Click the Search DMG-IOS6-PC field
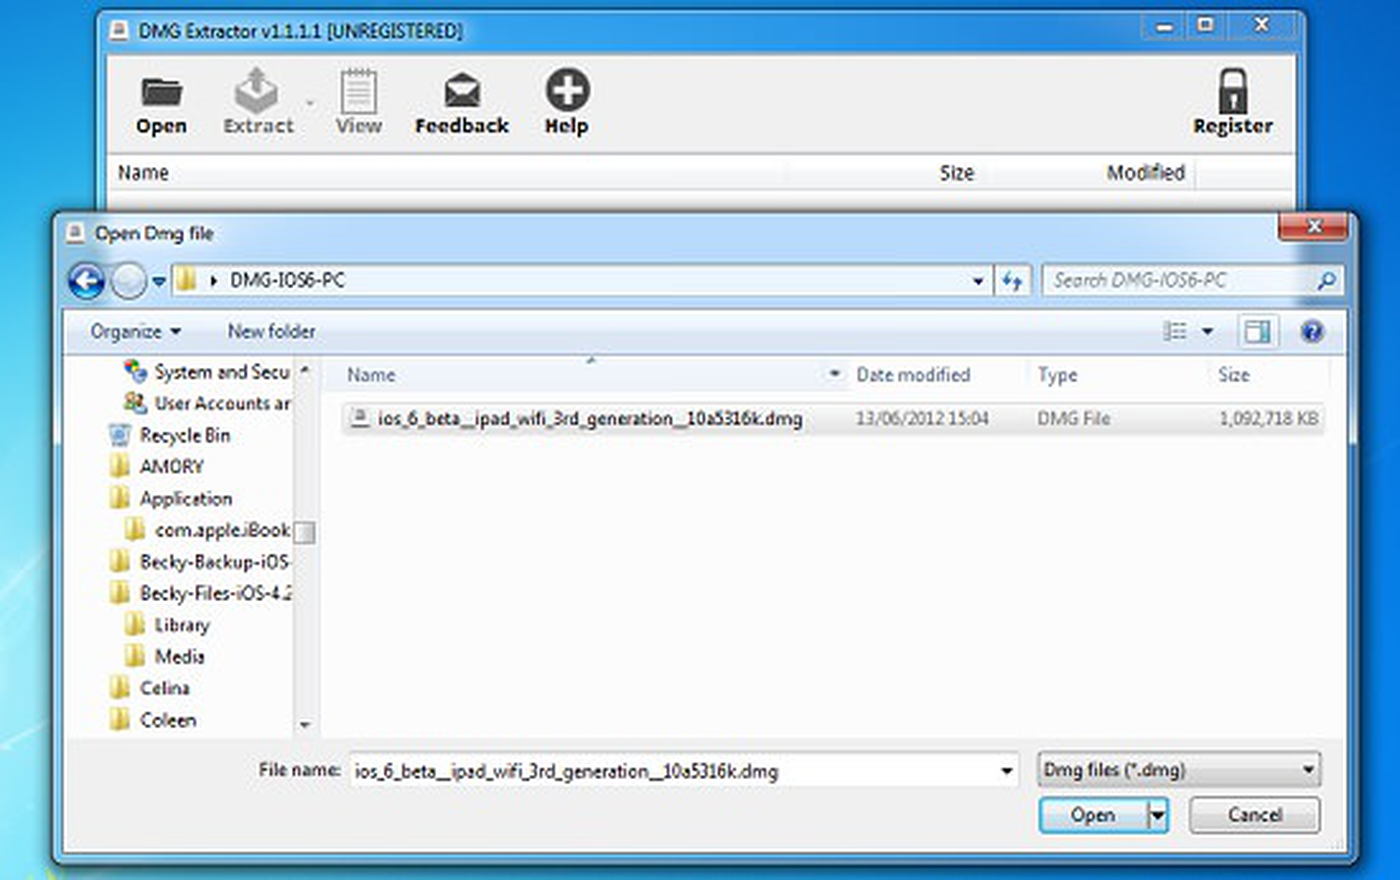The width and height of the screenshot is (1400, 880). [1180, 281]
